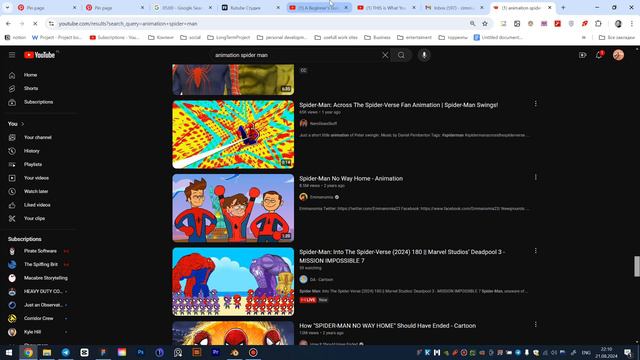
Task: Expand the You section chevron
Action: (23, 124)
